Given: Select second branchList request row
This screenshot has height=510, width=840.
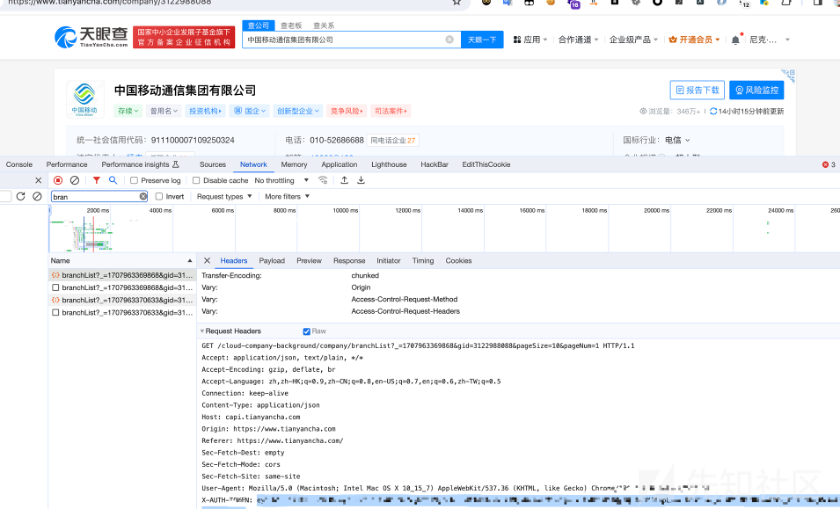Looking at the screenshot, I should (122, 288).
